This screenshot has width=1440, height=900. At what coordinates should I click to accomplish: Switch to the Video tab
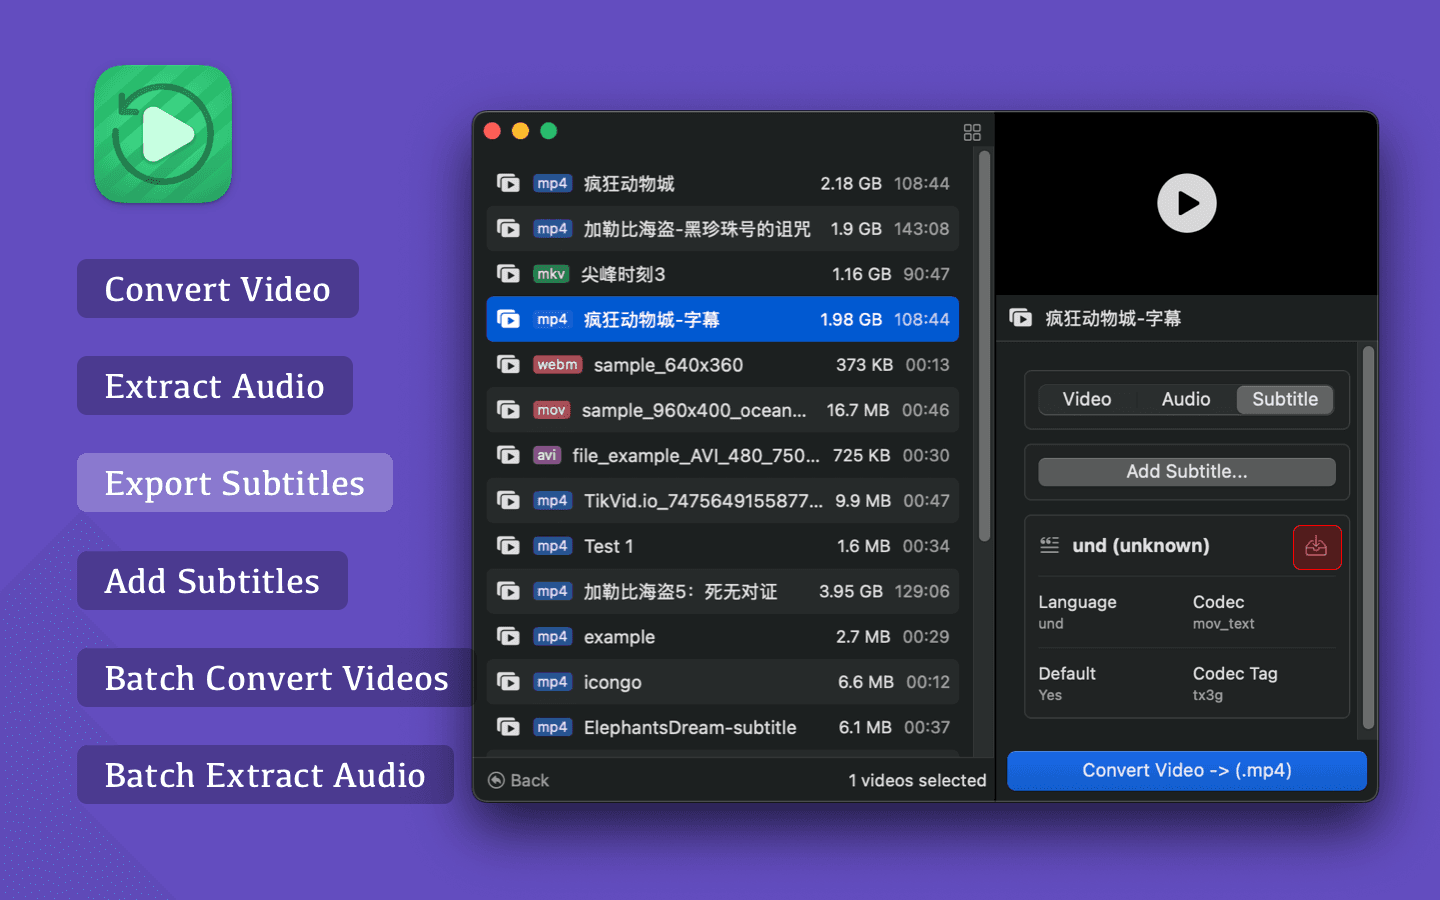tap(1087, 399)
